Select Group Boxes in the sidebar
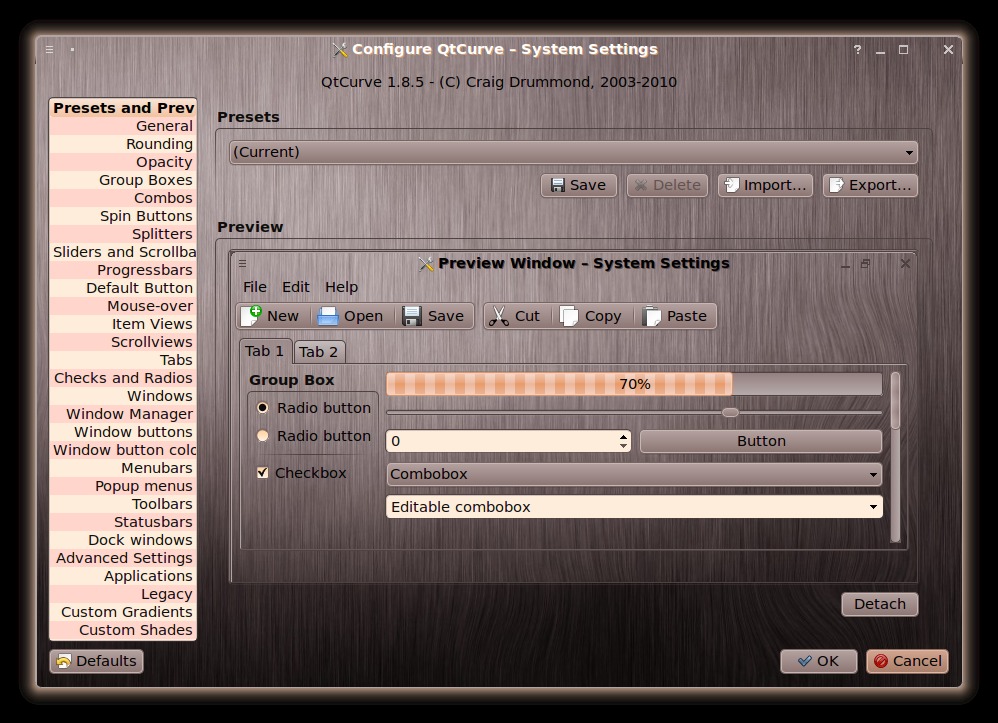This screenshot has width=998, height=723. pyautogui.click(x=123, y=180)
